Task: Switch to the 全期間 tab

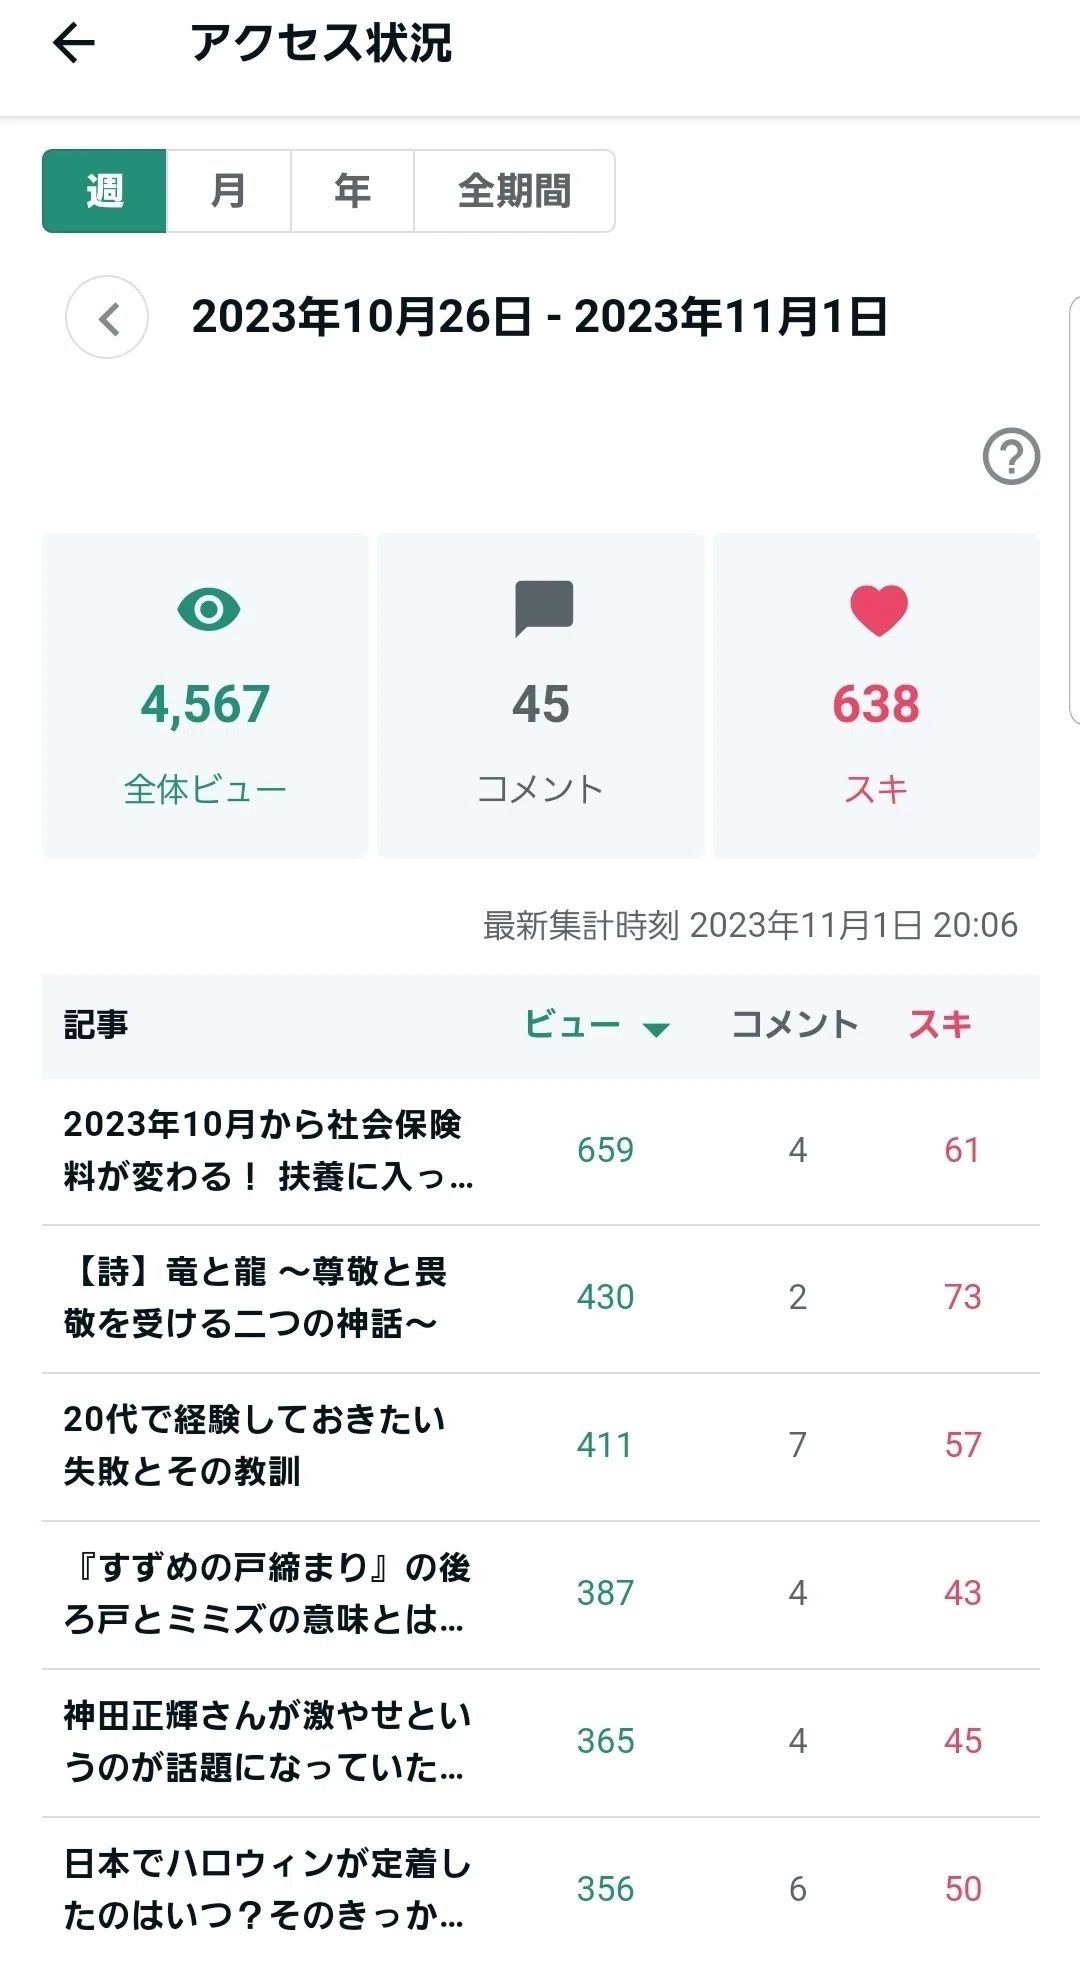Action: point(514,191)
